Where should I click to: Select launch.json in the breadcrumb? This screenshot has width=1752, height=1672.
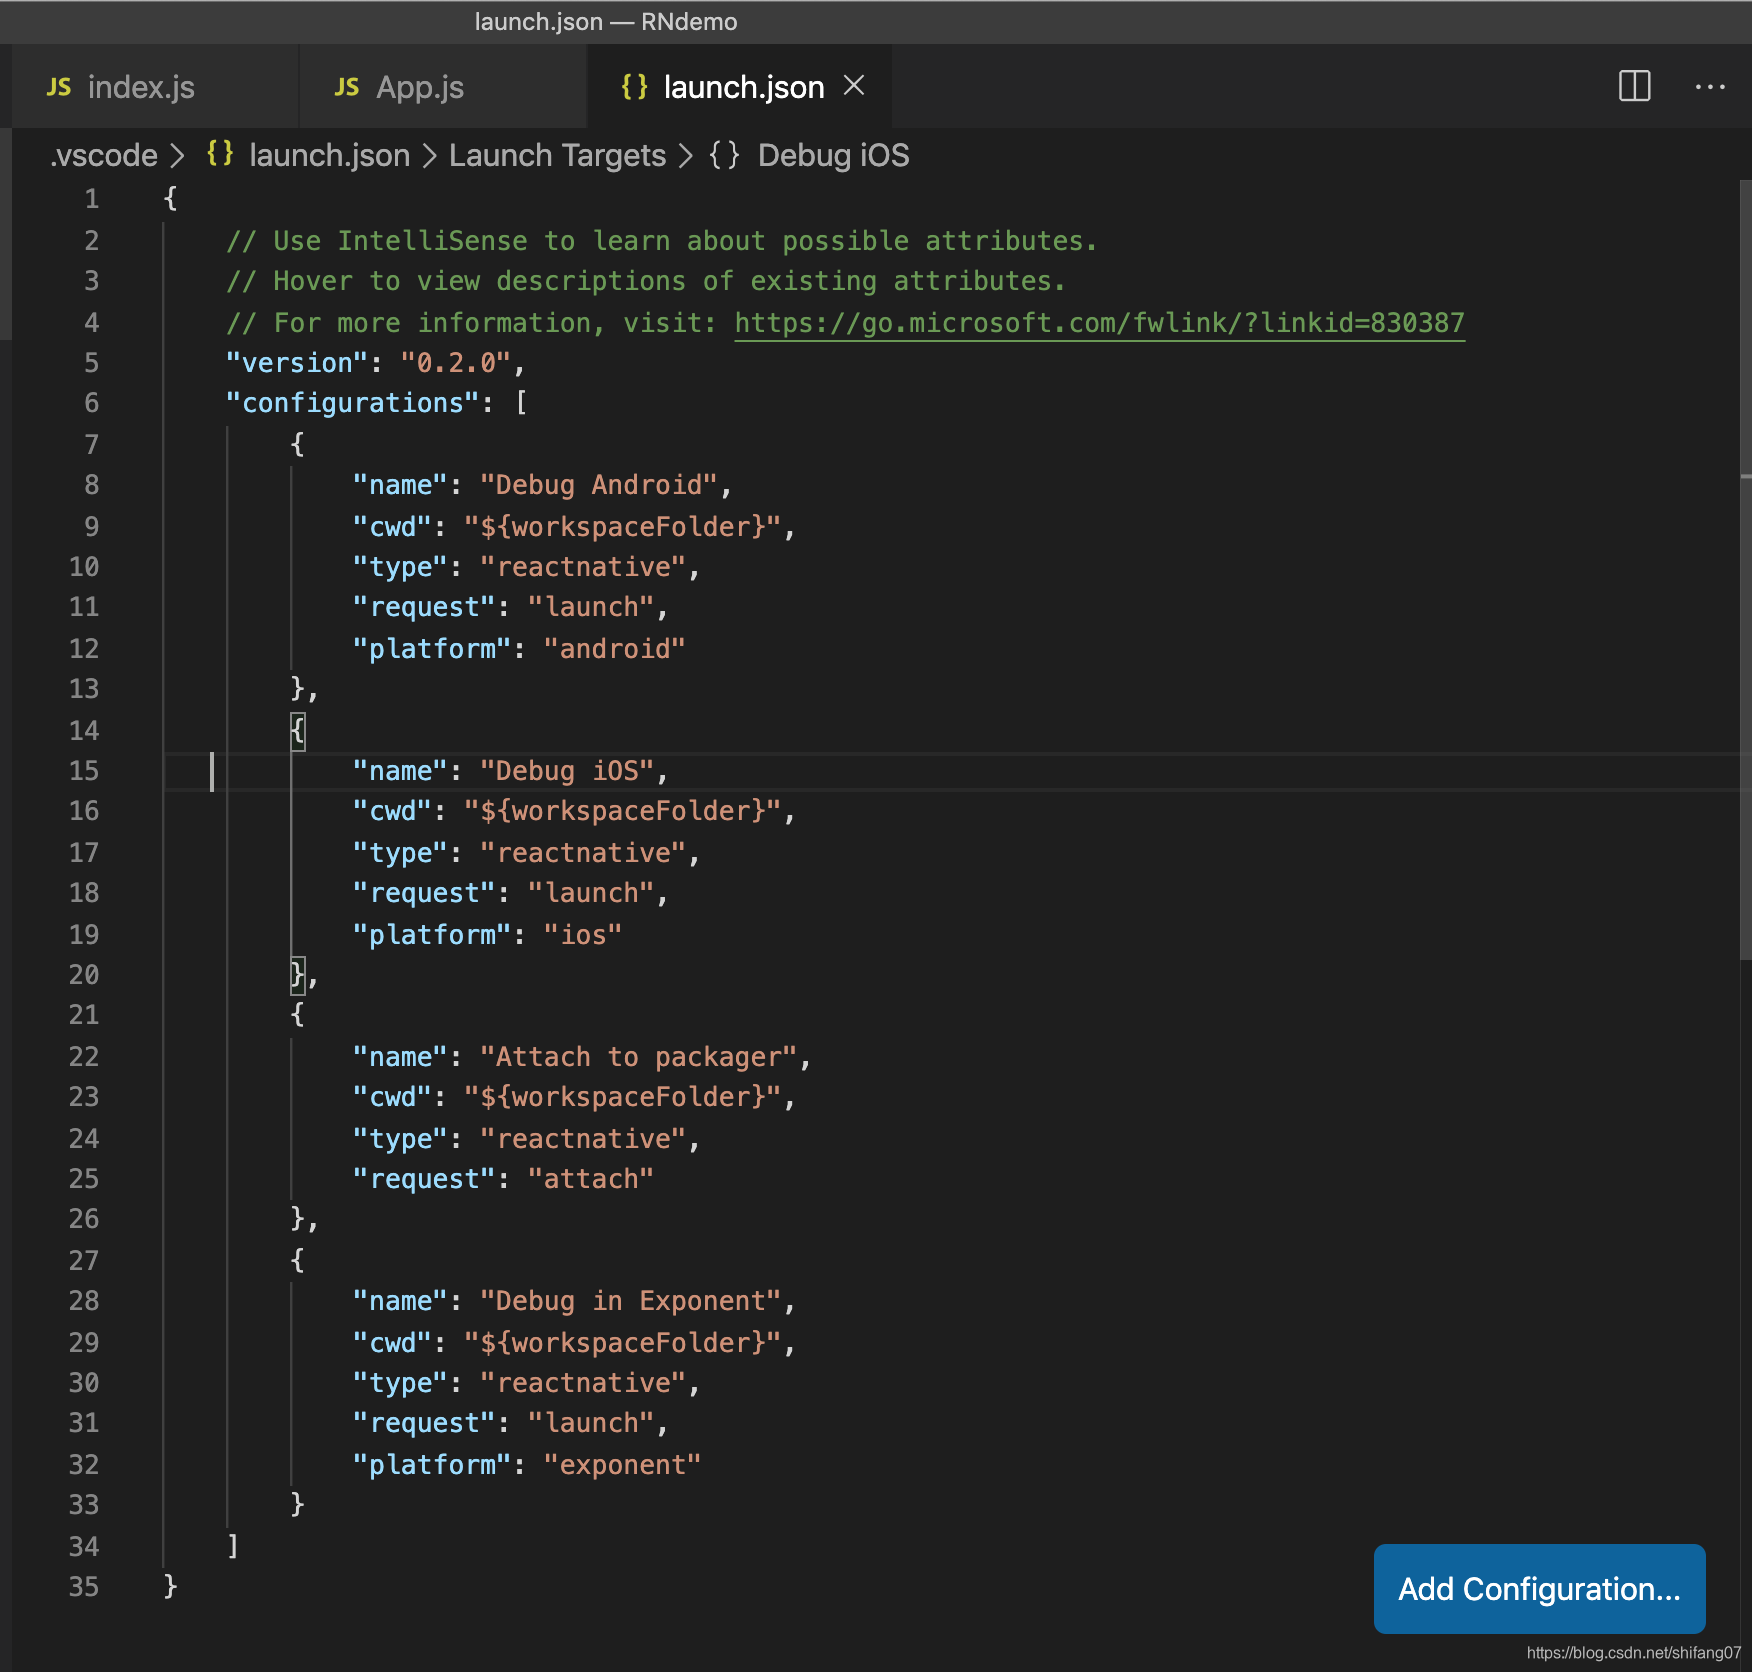(329, 156)
